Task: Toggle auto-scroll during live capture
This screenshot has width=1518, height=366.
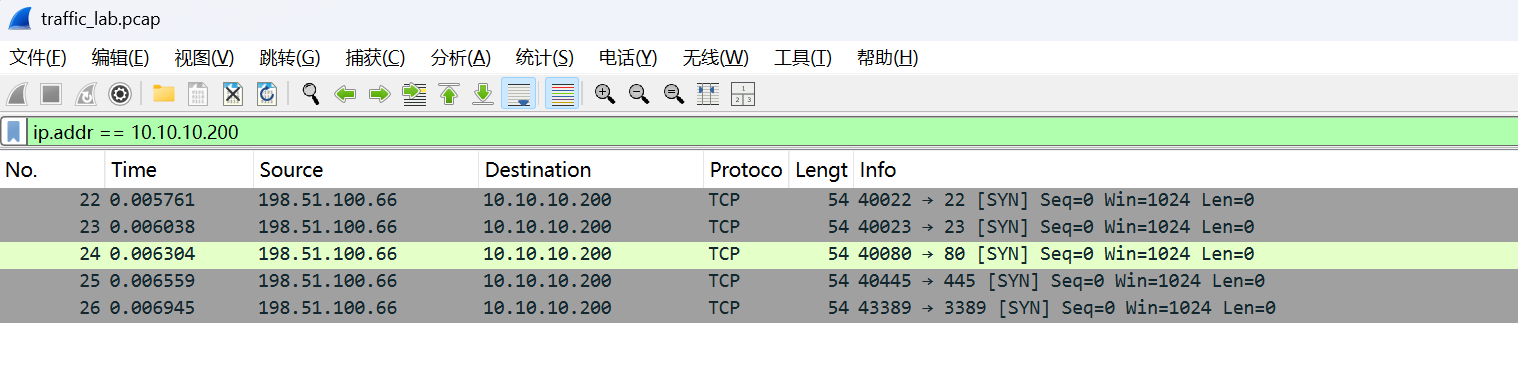Action: point(518,94)
